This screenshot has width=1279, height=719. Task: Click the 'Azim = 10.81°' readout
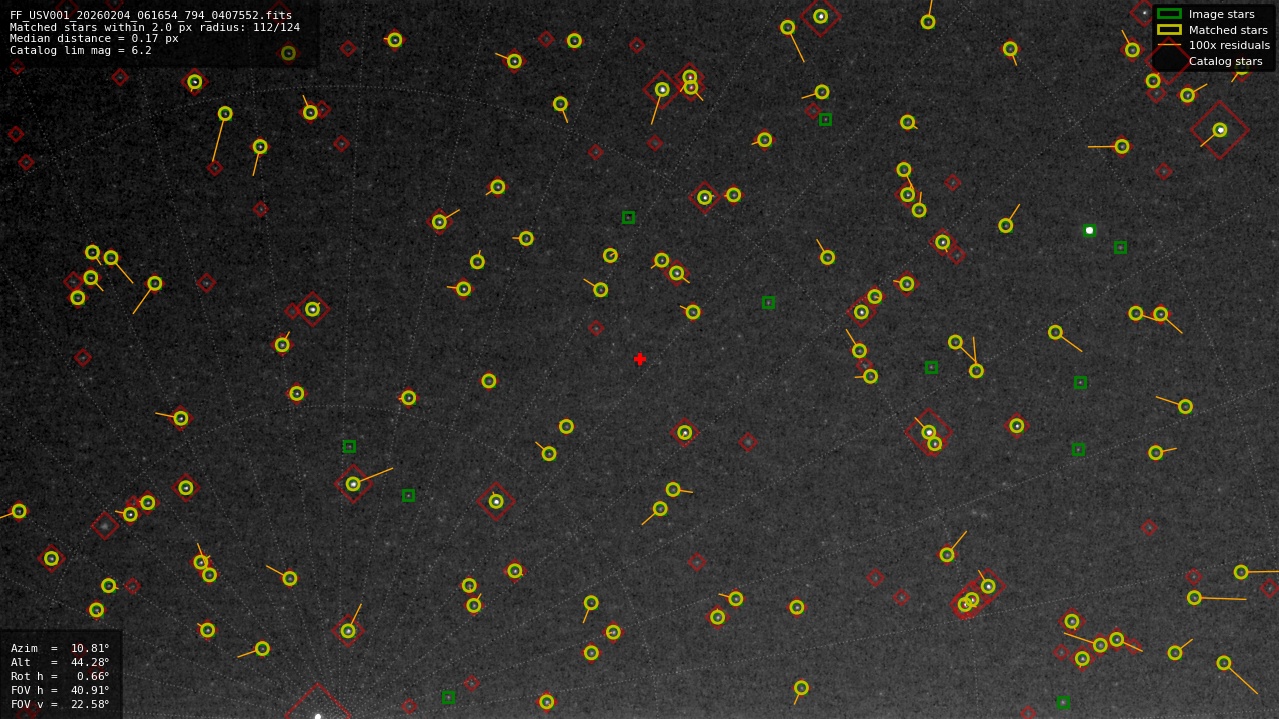60,648
